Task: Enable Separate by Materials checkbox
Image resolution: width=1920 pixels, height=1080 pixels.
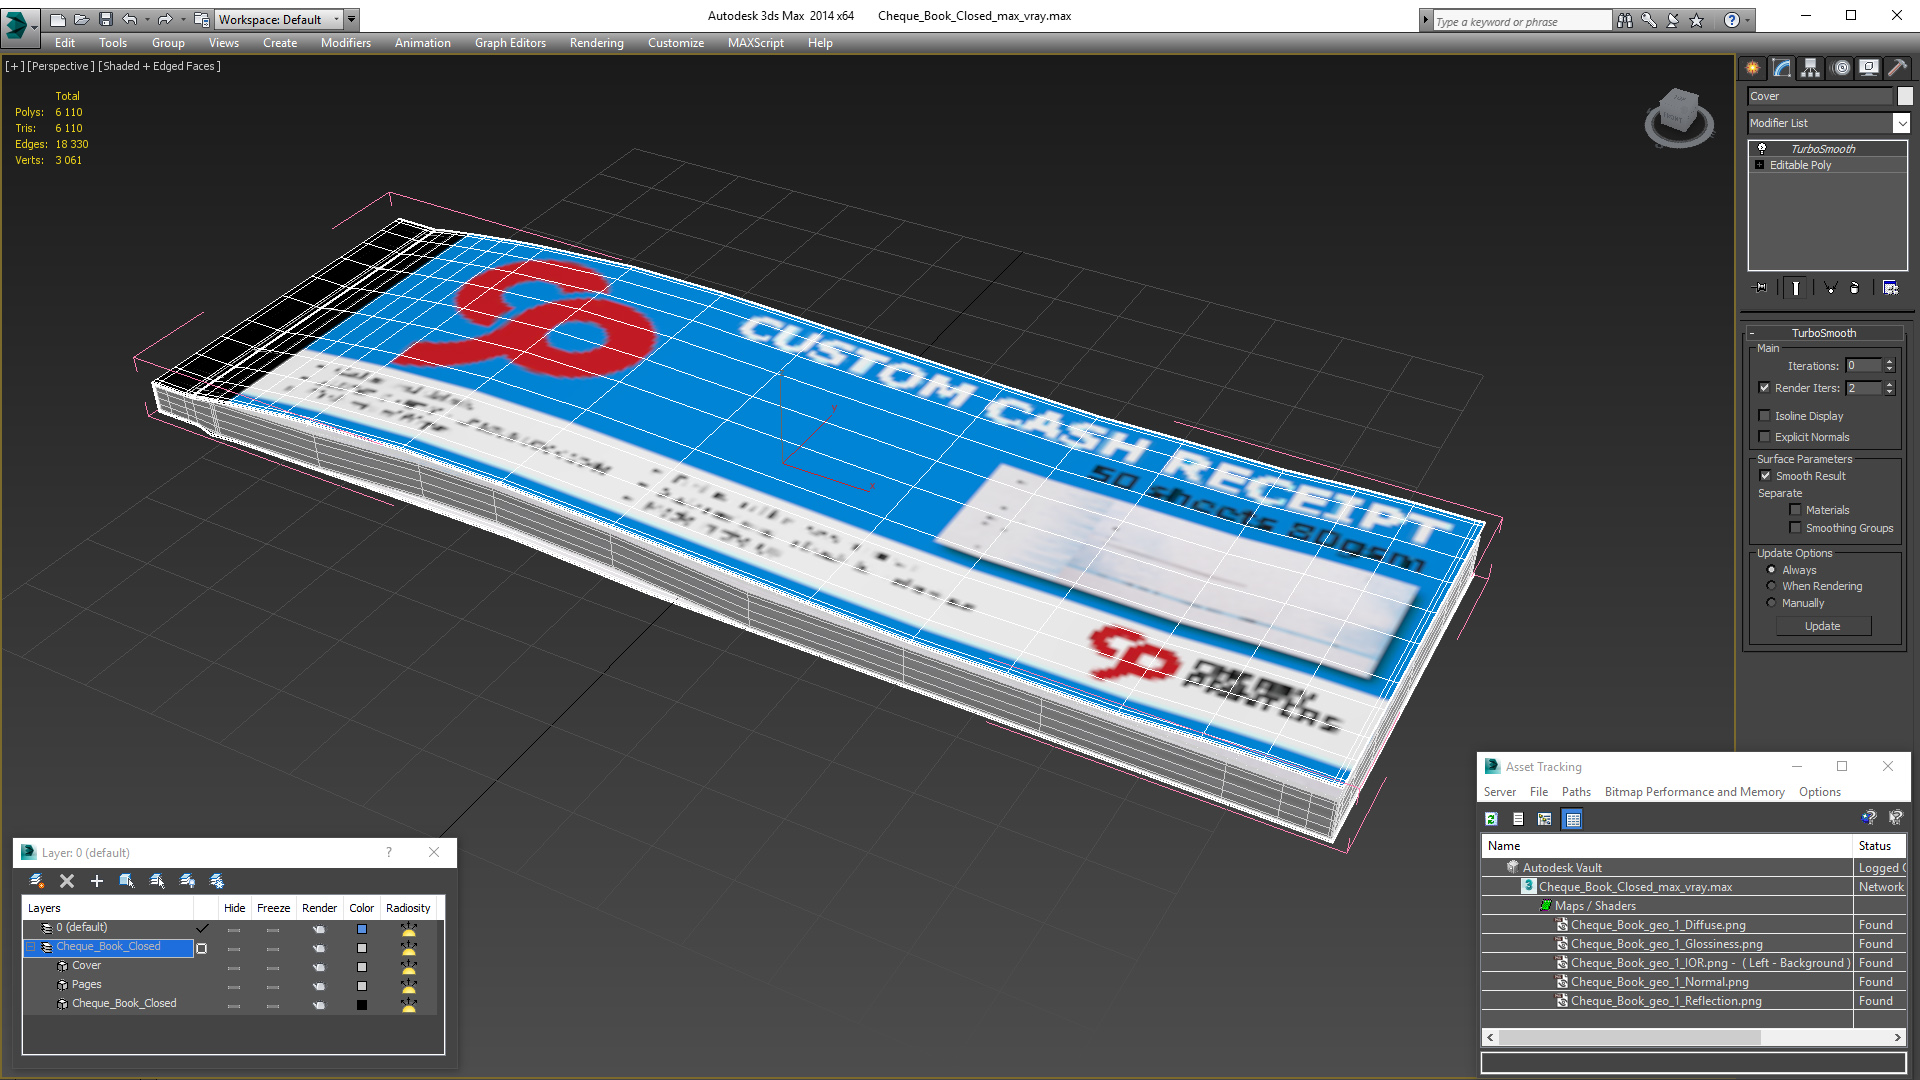Action: coord(1795,510)
